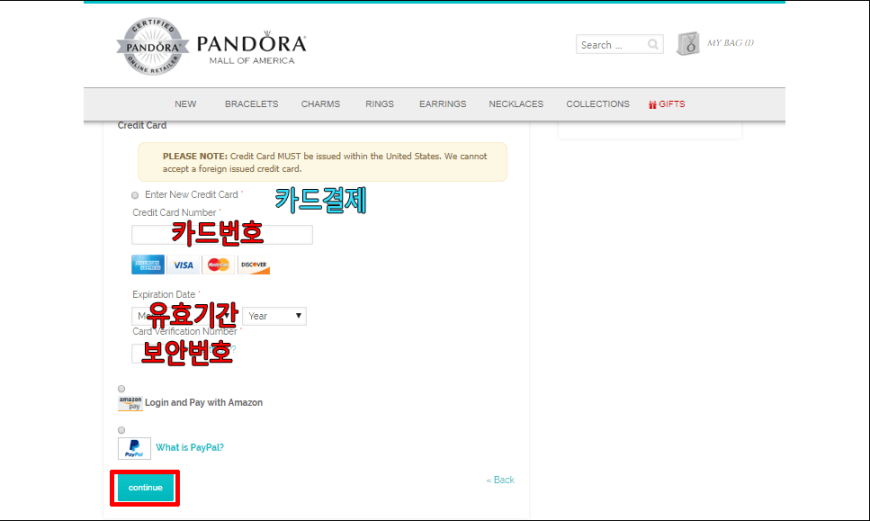This screenshot has width=870, height=521.
Task: Open the RINGS menu
Action: point(380,104)
